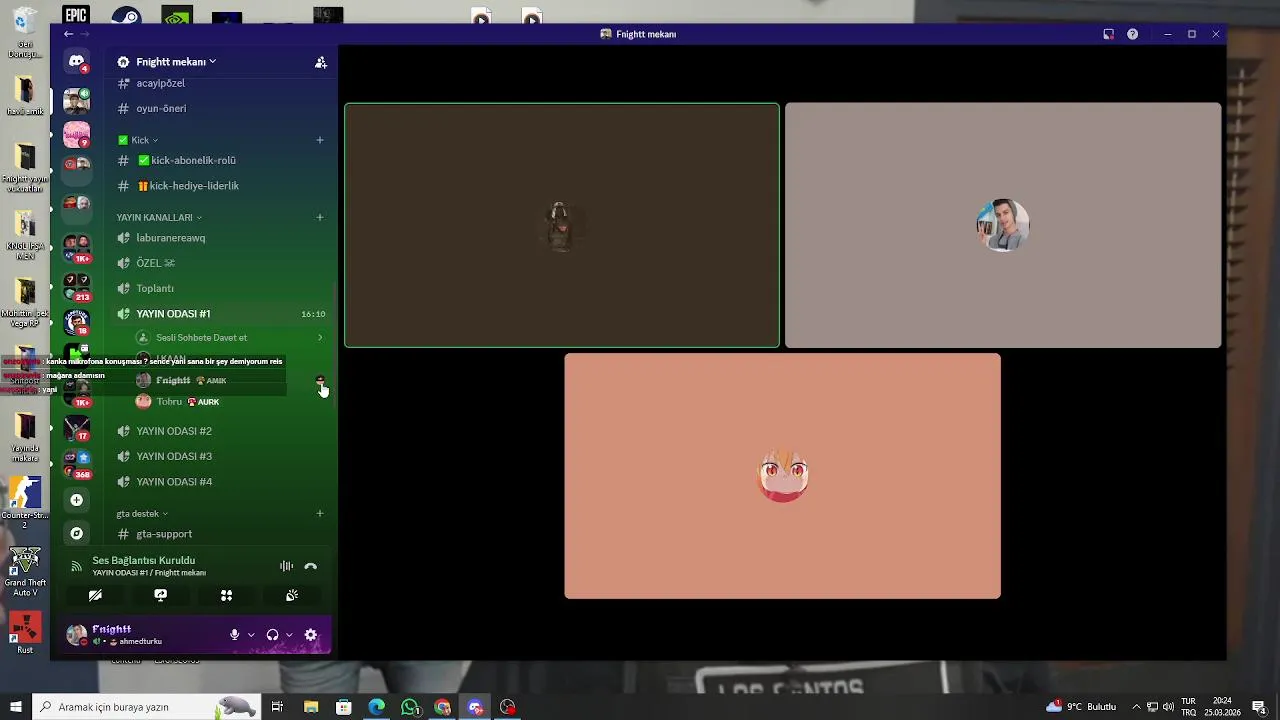Open server icon with 1K+ badge near YAYIN KANALLARI

(77, 246)
